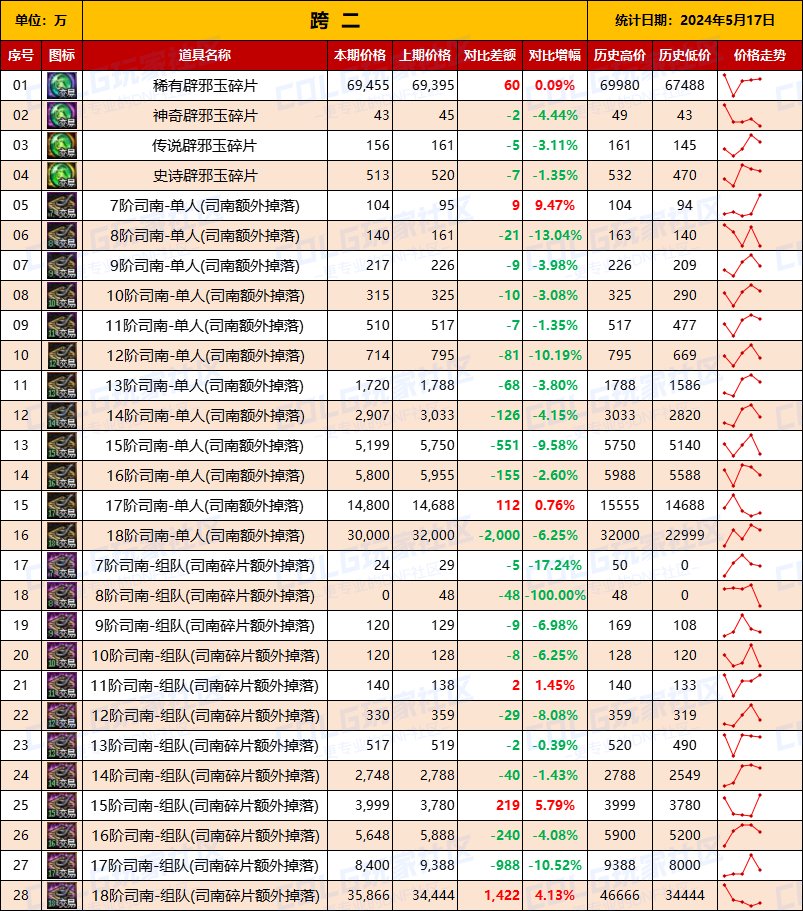This screenshot has width=803, height=911.
Task: Click the previous price 69,395
Action: coord(433,85)
